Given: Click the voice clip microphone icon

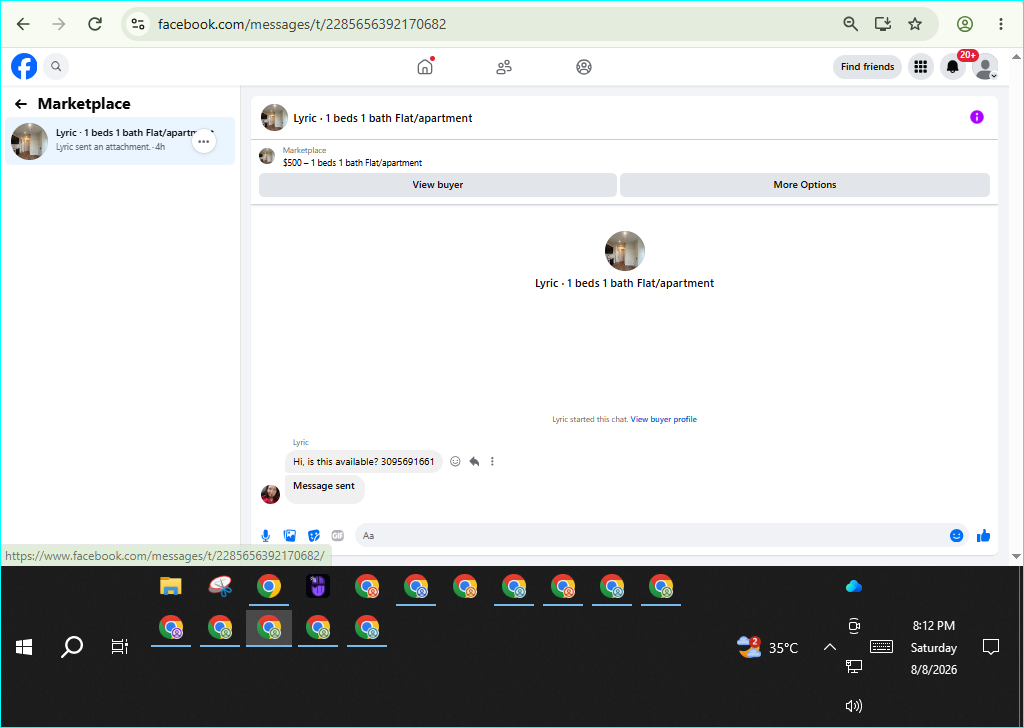Looking at the screenshot, I should click(x=266, y=536).
